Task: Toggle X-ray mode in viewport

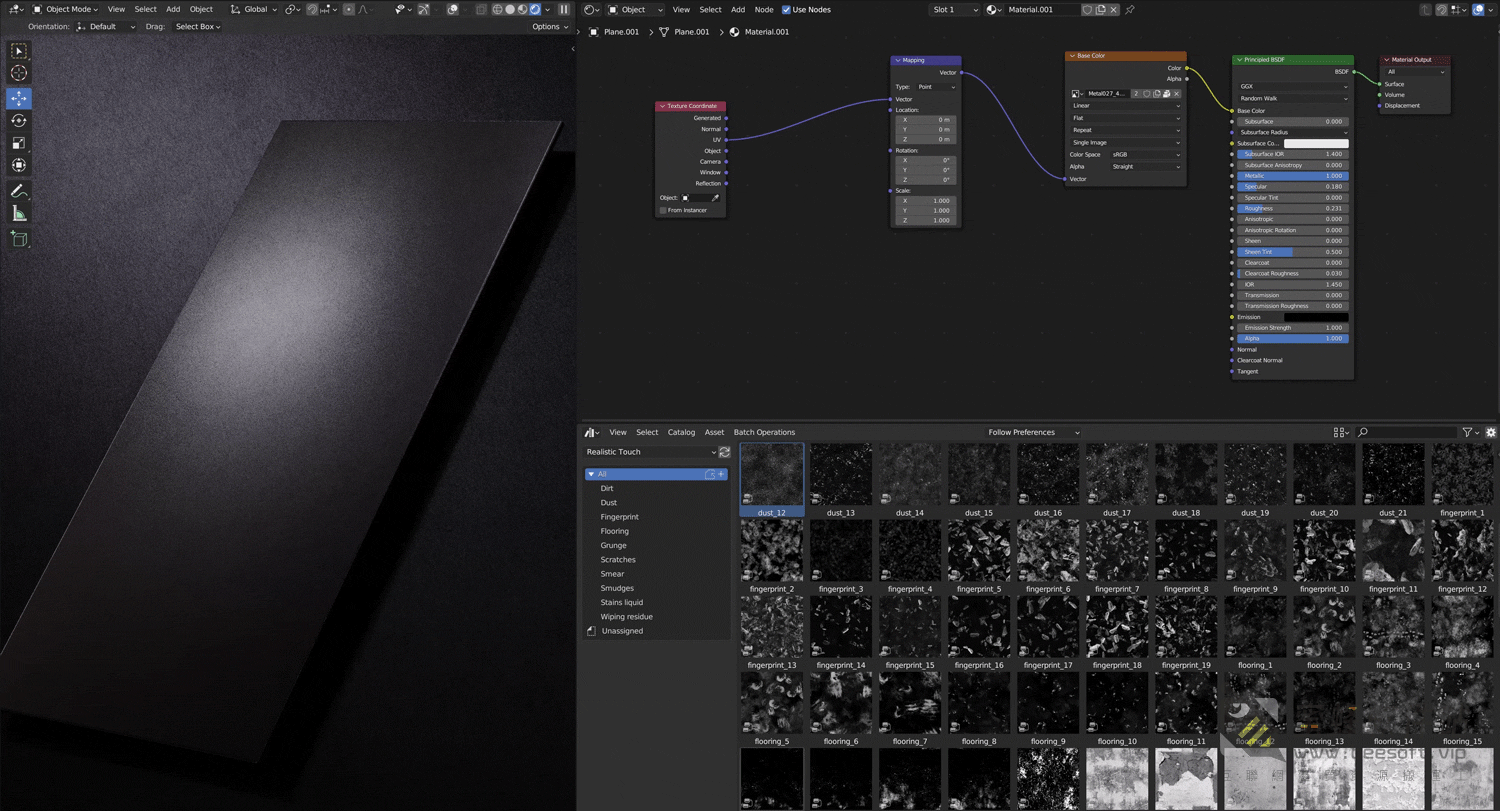Action: 481,9
